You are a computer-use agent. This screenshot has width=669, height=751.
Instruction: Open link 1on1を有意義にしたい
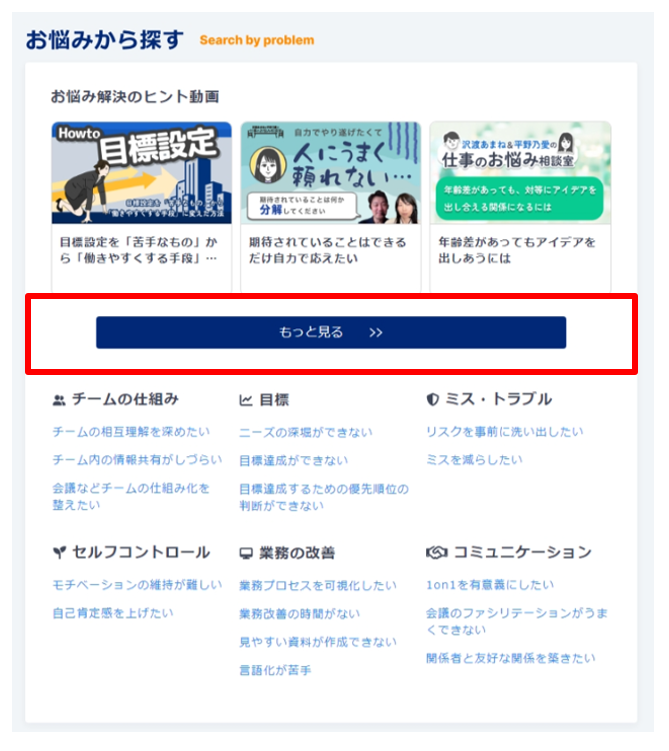point(490,585)
